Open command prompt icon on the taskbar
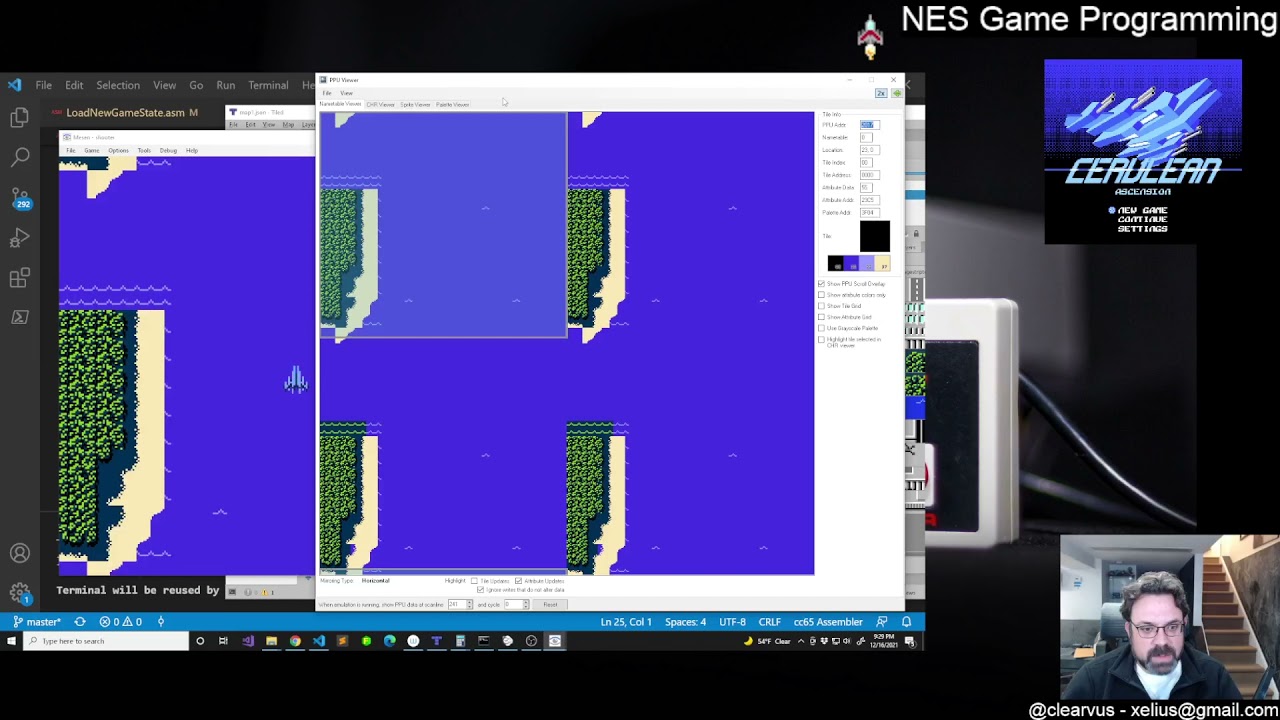This screenshot has height=720, width=1280. pyautogui.click(x=484, y=641)
